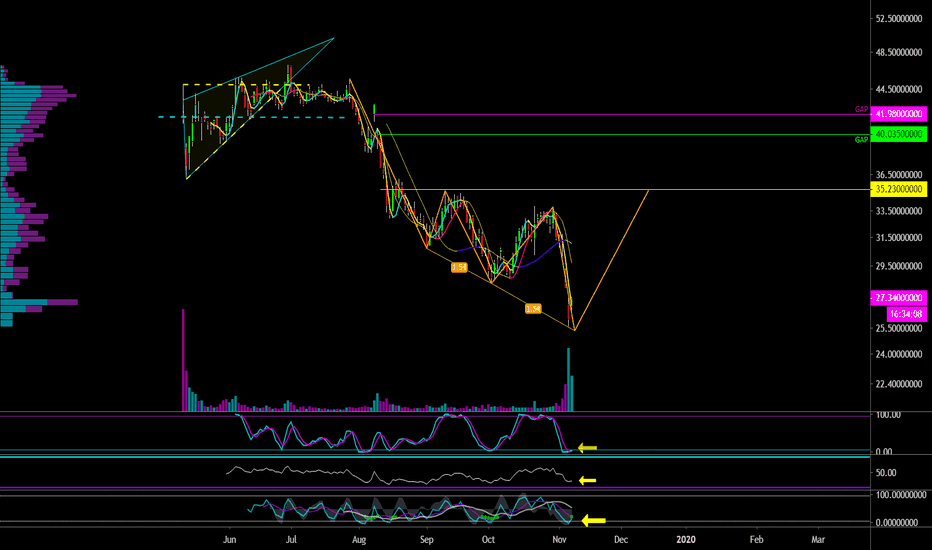Click the 52.50000000 price scale label
The width and height of the screenshot is (932, 550).
(899, 18)
